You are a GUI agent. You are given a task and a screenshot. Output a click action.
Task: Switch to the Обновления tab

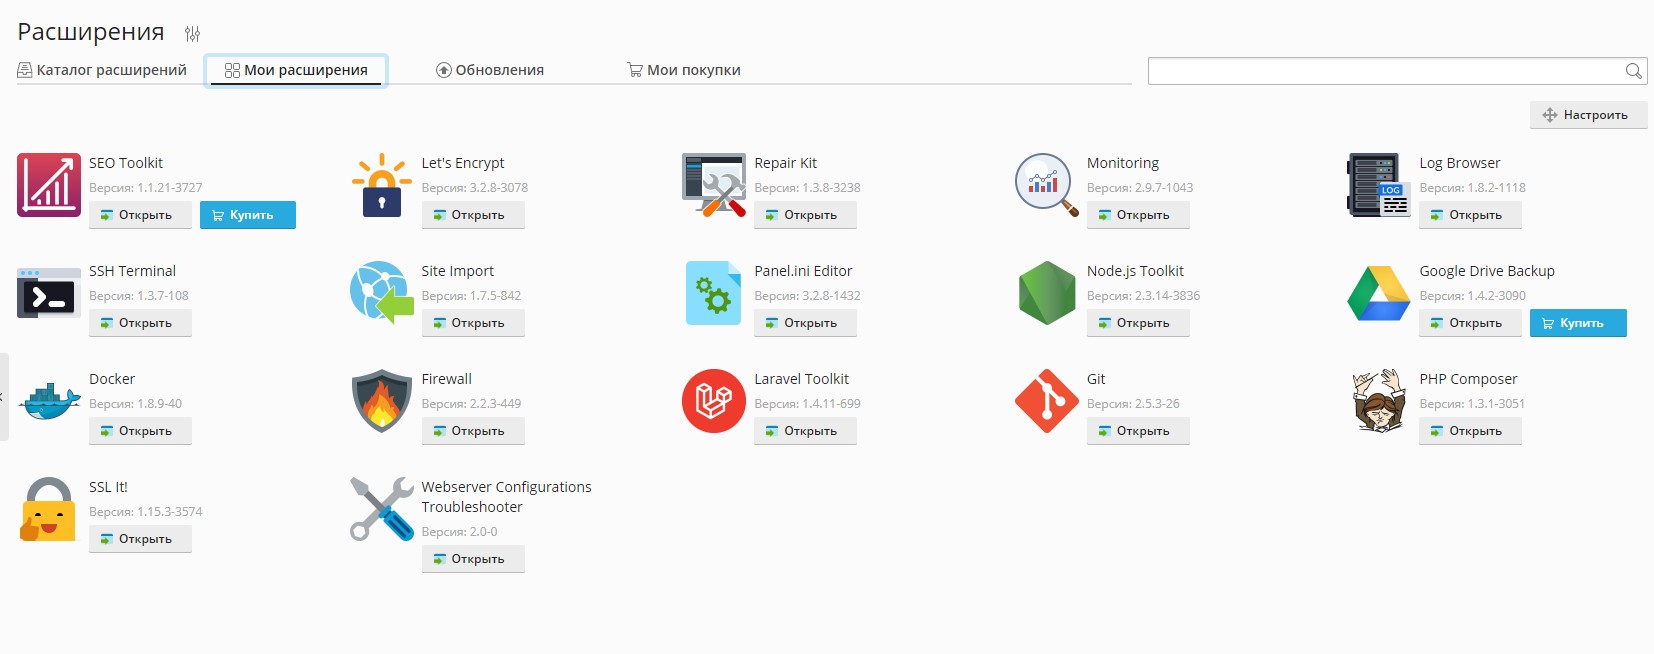coord(490,70)
